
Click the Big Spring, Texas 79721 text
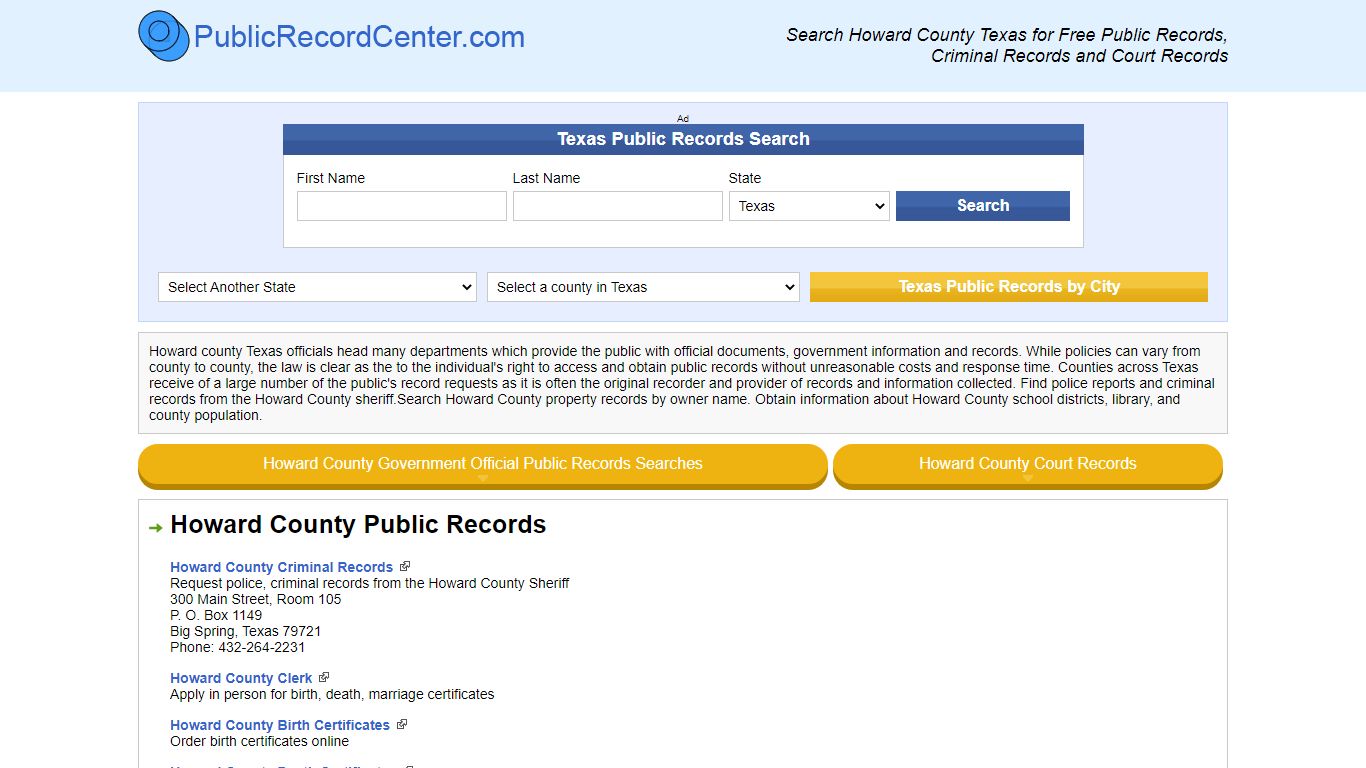click(x=246, y=631)
